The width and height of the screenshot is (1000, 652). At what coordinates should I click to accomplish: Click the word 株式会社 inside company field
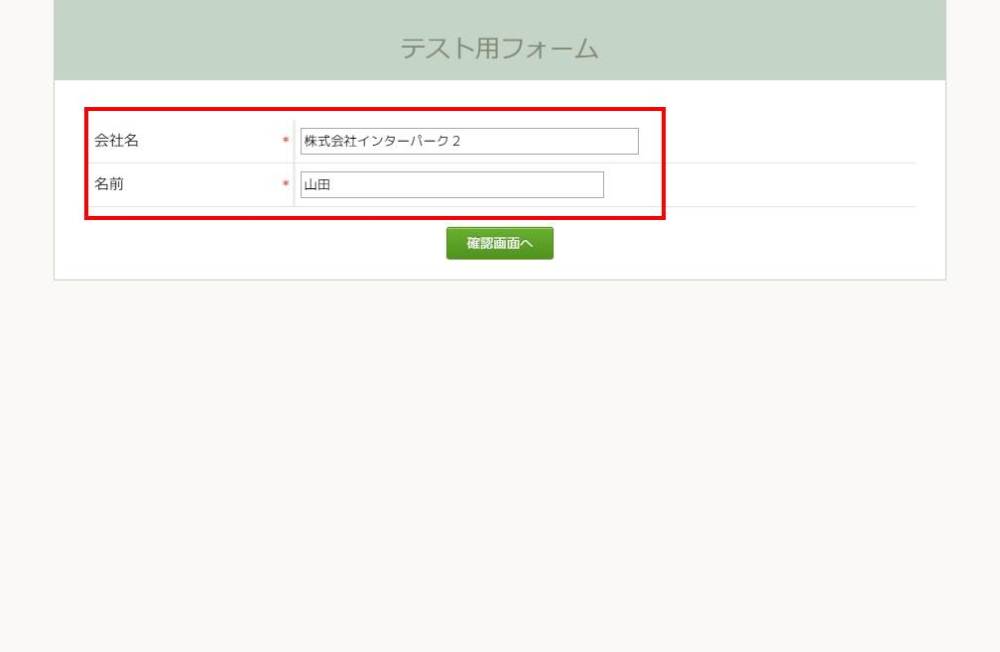tap(330, 141)
